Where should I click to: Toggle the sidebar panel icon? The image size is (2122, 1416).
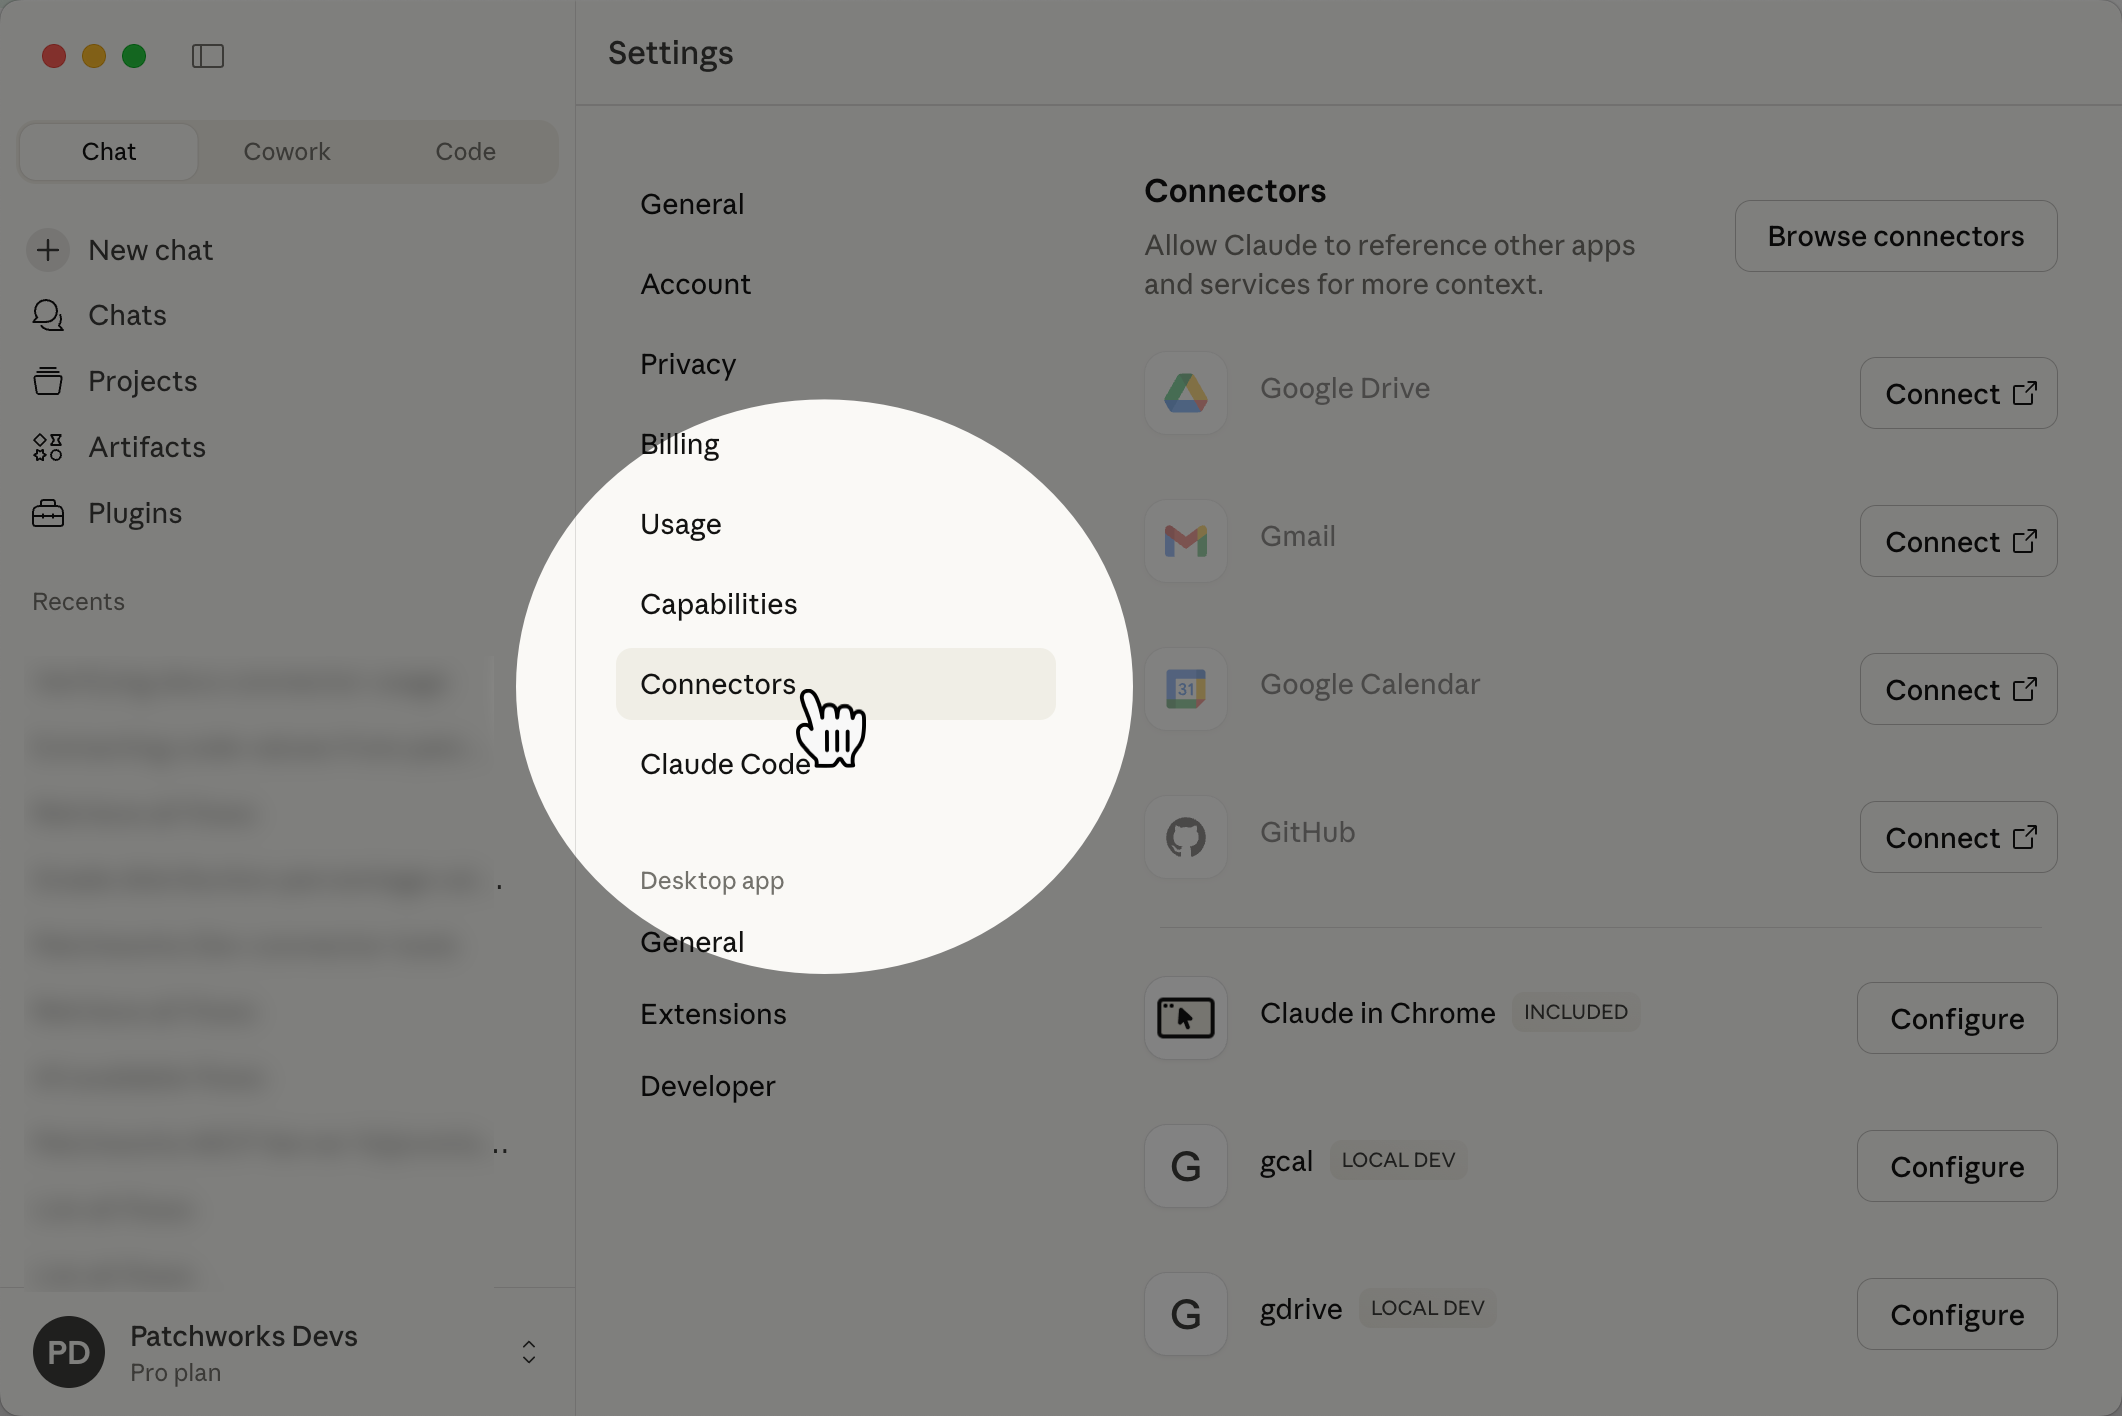point(207,56)
